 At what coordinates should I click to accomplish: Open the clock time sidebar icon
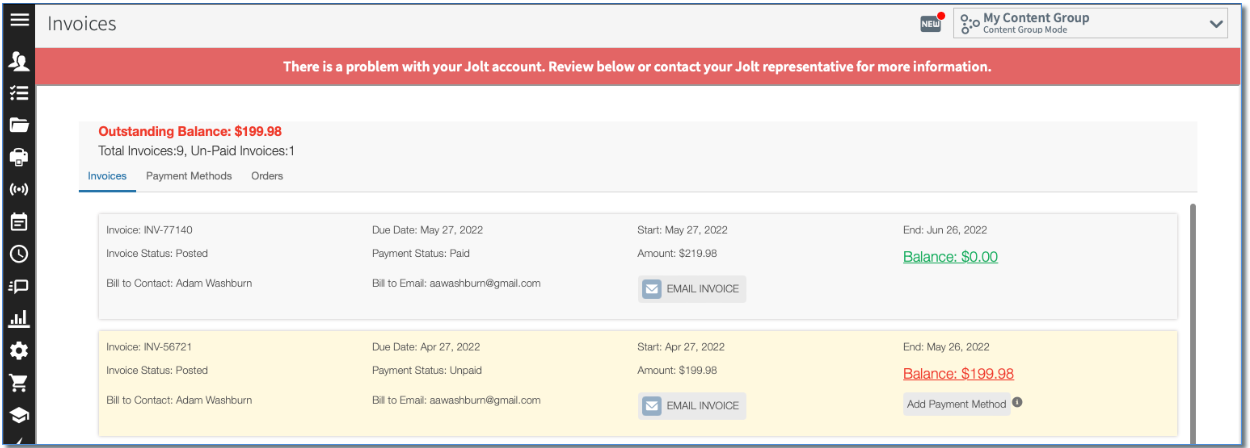[19, 254]
